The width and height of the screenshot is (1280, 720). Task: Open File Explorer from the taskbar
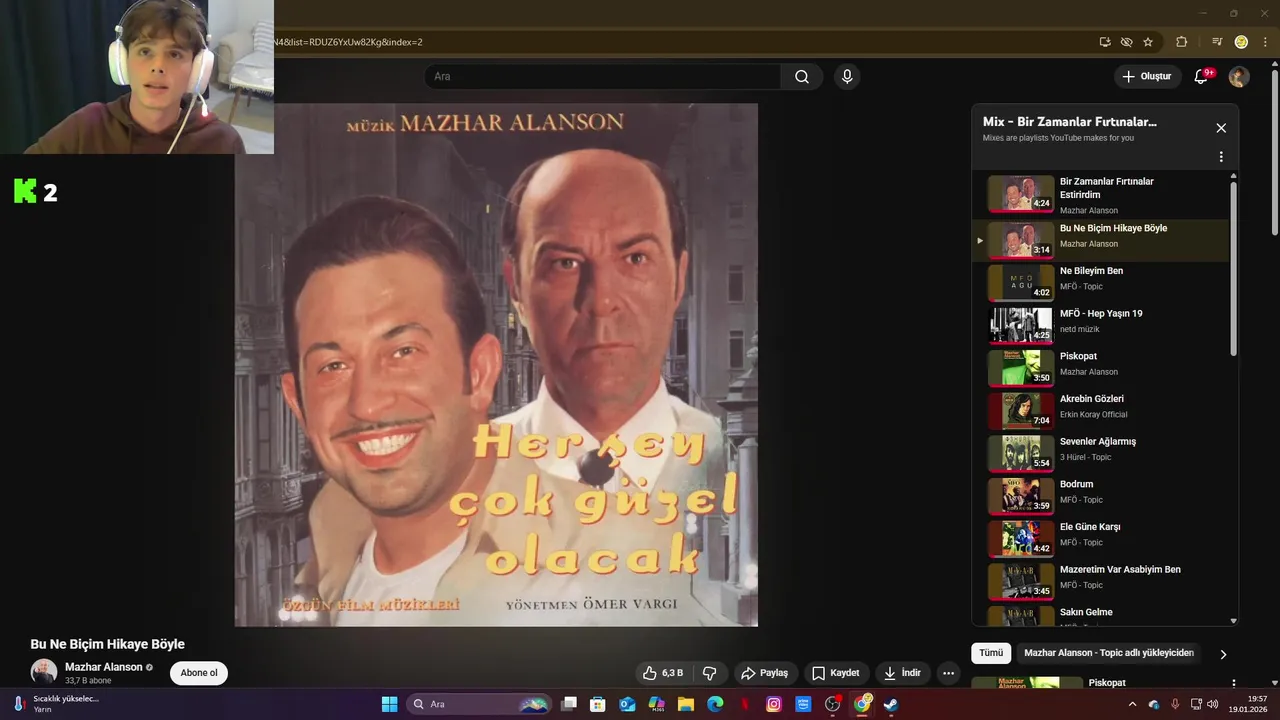[686, 704]
